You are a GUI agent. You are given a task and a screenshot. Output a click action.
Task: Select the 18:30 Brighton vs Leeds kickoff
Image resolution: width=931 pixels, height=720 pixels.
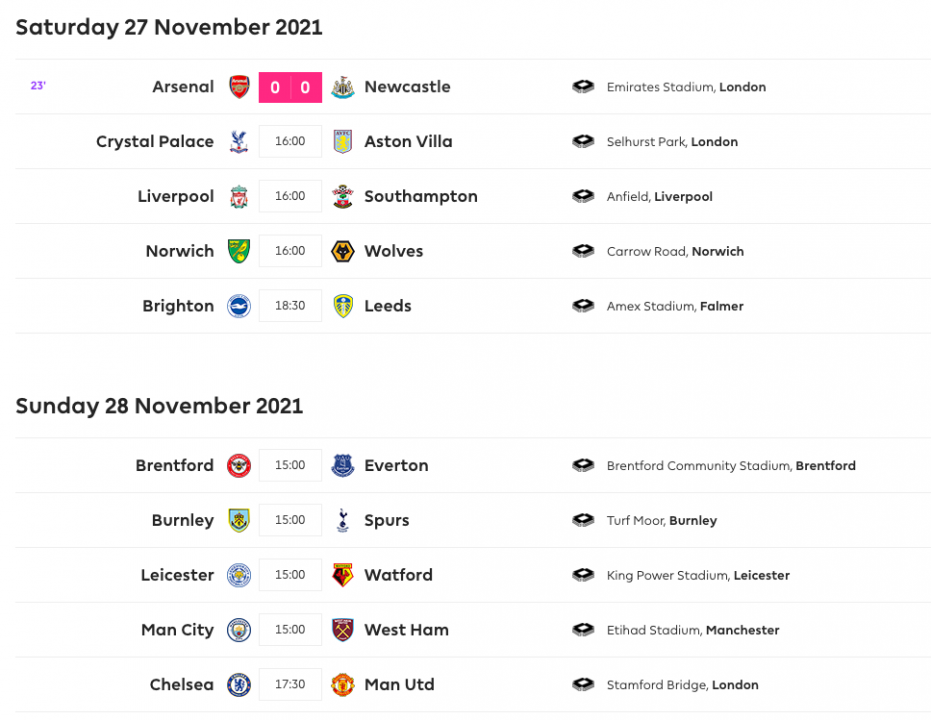pos(290,306)
